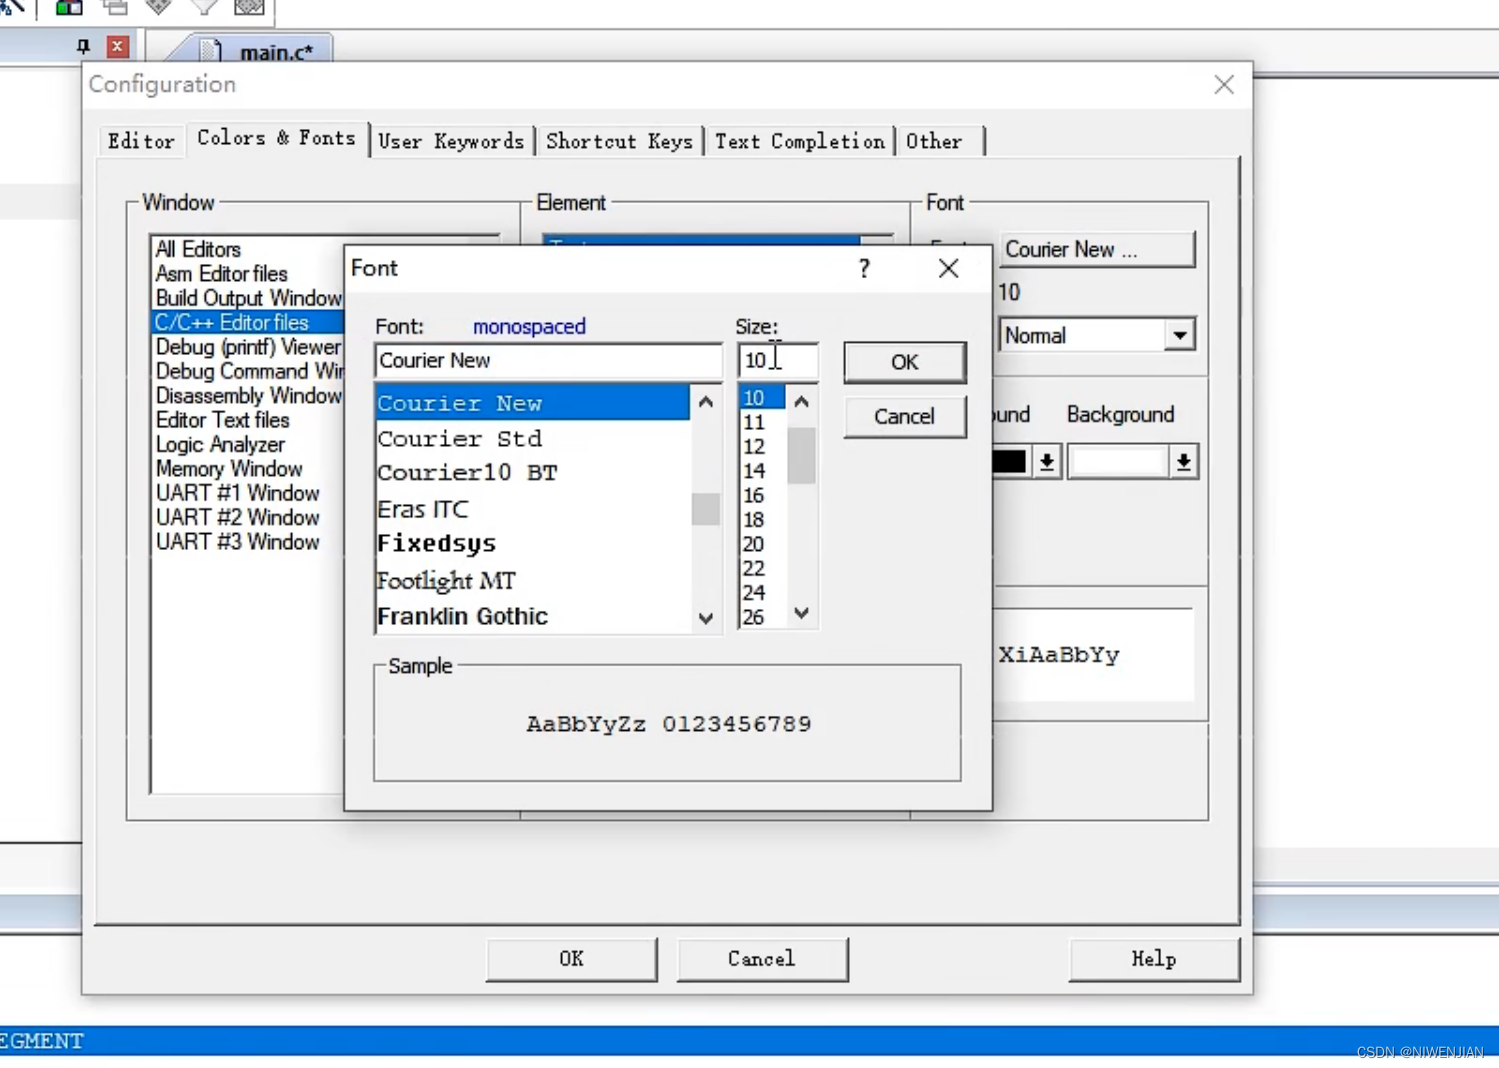This screenshot has width=1499, height=1068.
Task: Select All Editors in Window list
Action: 198,249
